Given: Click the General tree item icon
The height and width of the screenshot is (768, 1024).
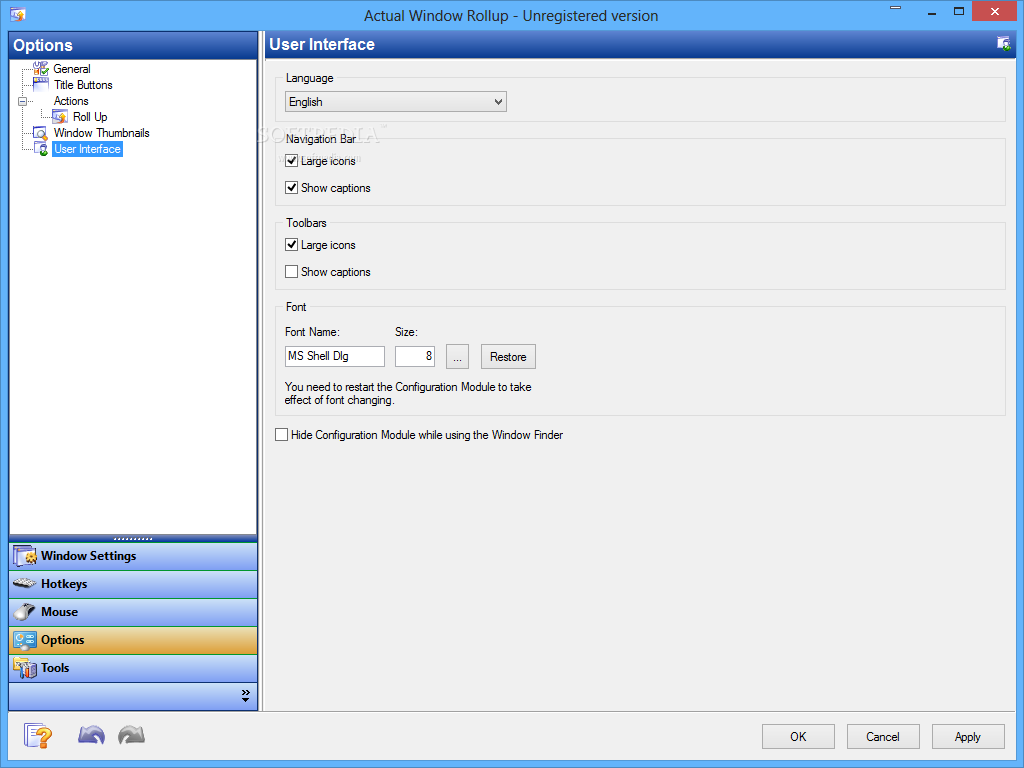Looking at the screenshot, I should tap(41, 68).
